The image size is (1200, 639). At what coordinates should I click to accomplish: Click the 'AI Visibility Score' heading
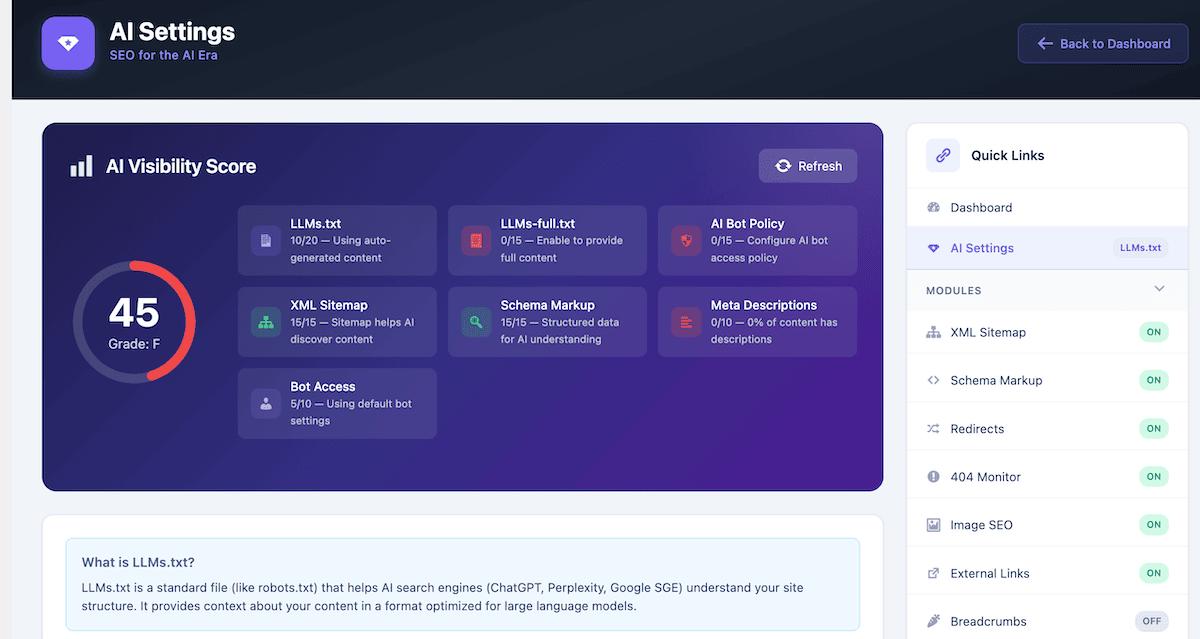pos(181,167)
